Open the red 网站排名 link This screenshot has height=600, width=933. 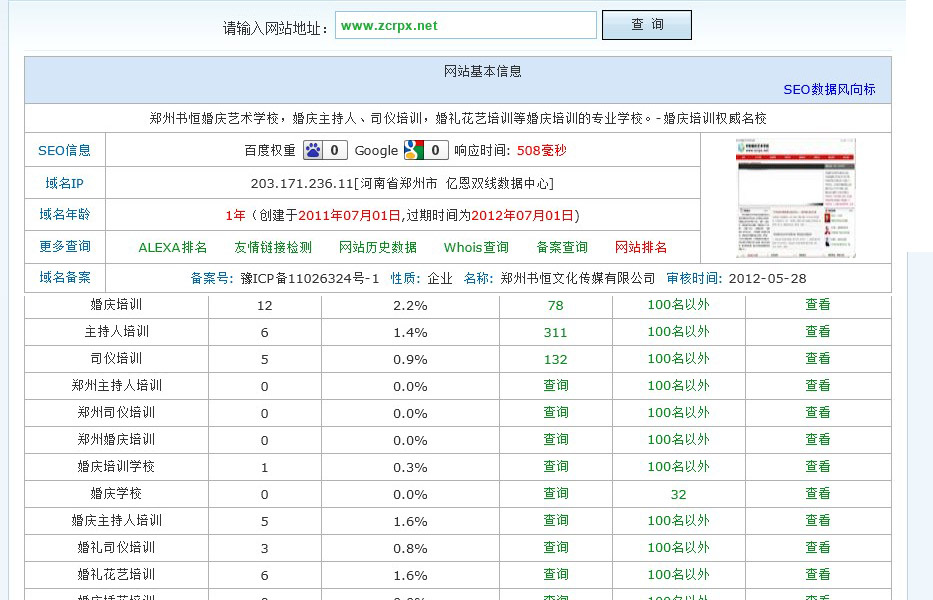641,247
